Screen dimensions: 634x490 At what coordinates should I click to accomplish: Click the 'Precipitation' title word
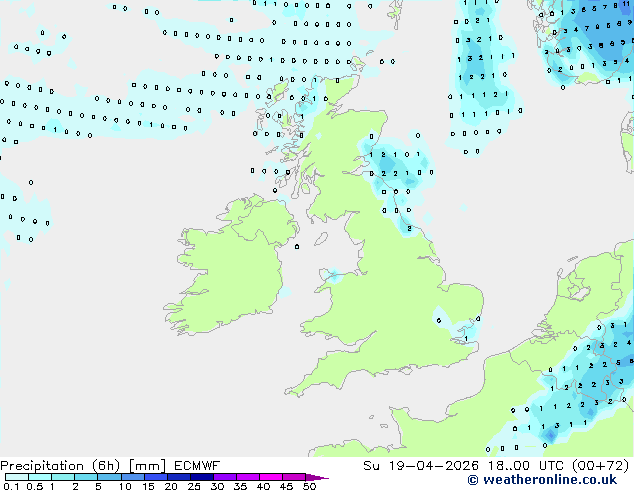(42, 466)
